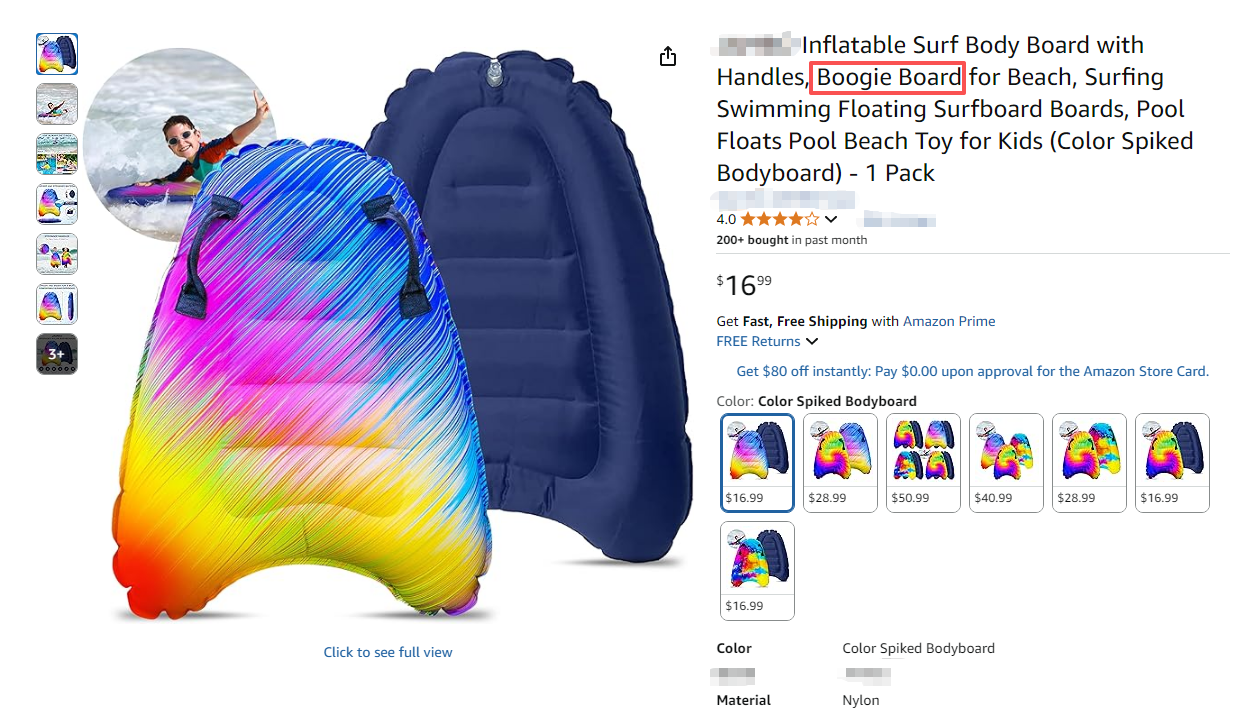Screen dimensions: 1233x714
Task: Select thumbnail of kid riding waves
Action: point(57,104)
